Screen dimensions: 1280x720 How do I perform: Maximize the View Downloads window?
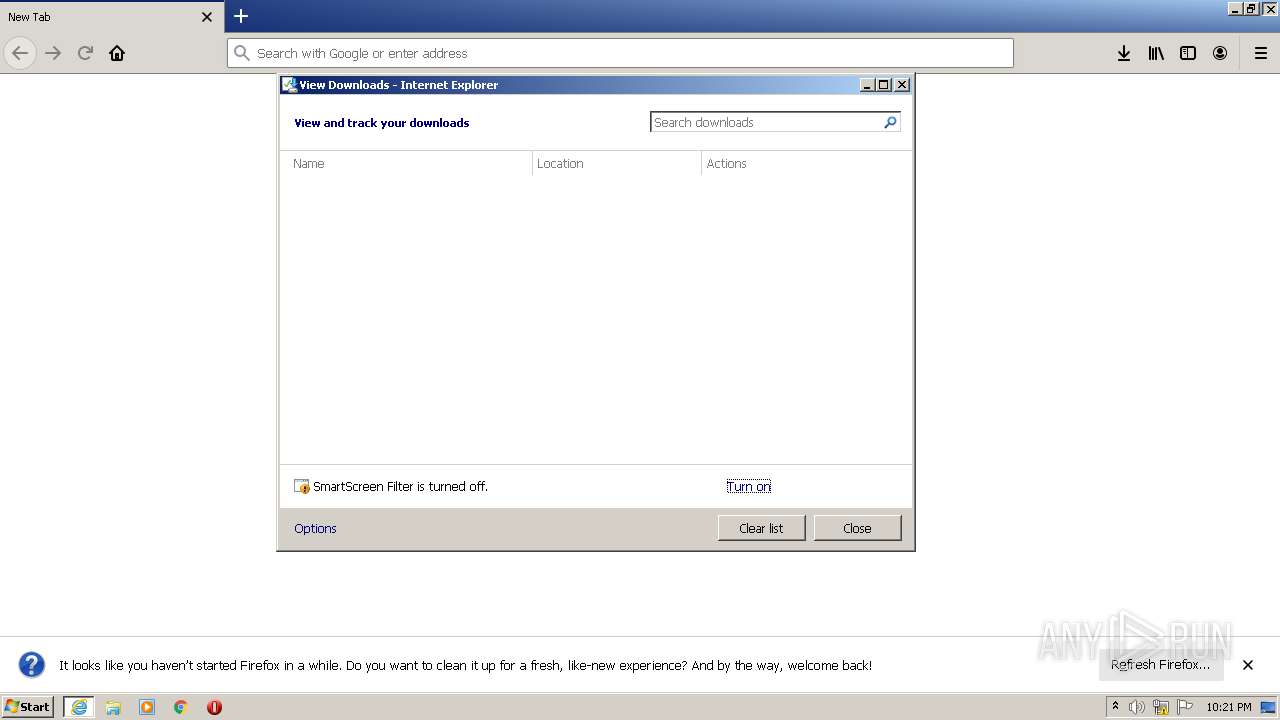(x=884, y=85)
